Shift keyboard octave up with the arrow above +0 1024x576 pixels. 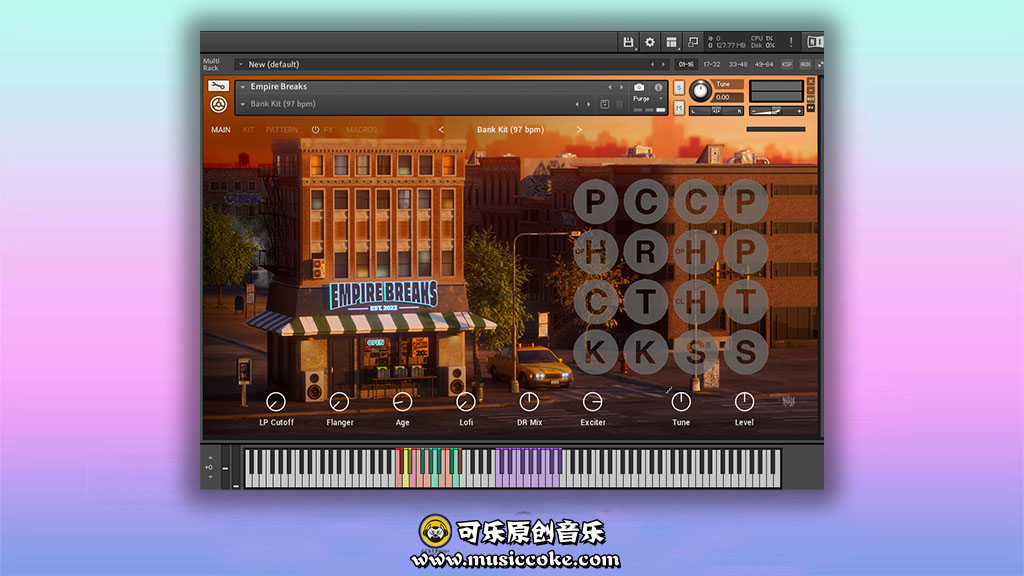click(210, 458)
